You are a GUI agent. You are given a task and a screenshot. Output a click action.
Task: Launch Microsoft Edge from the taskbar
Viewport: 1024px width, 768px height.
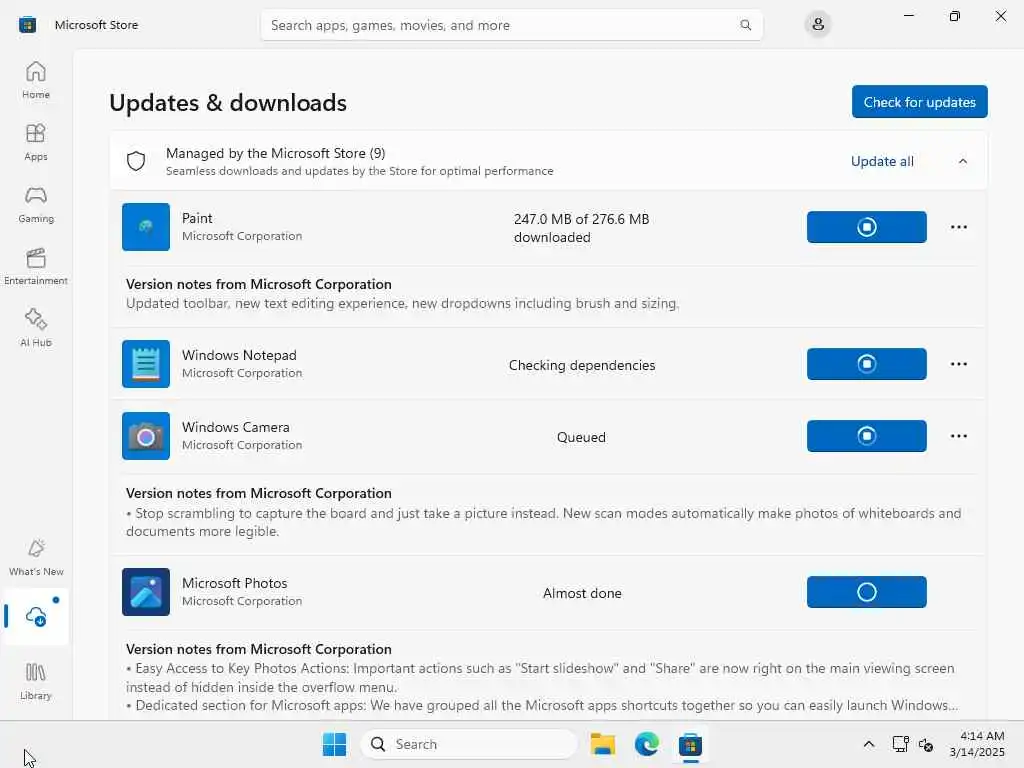coord(647,744)
